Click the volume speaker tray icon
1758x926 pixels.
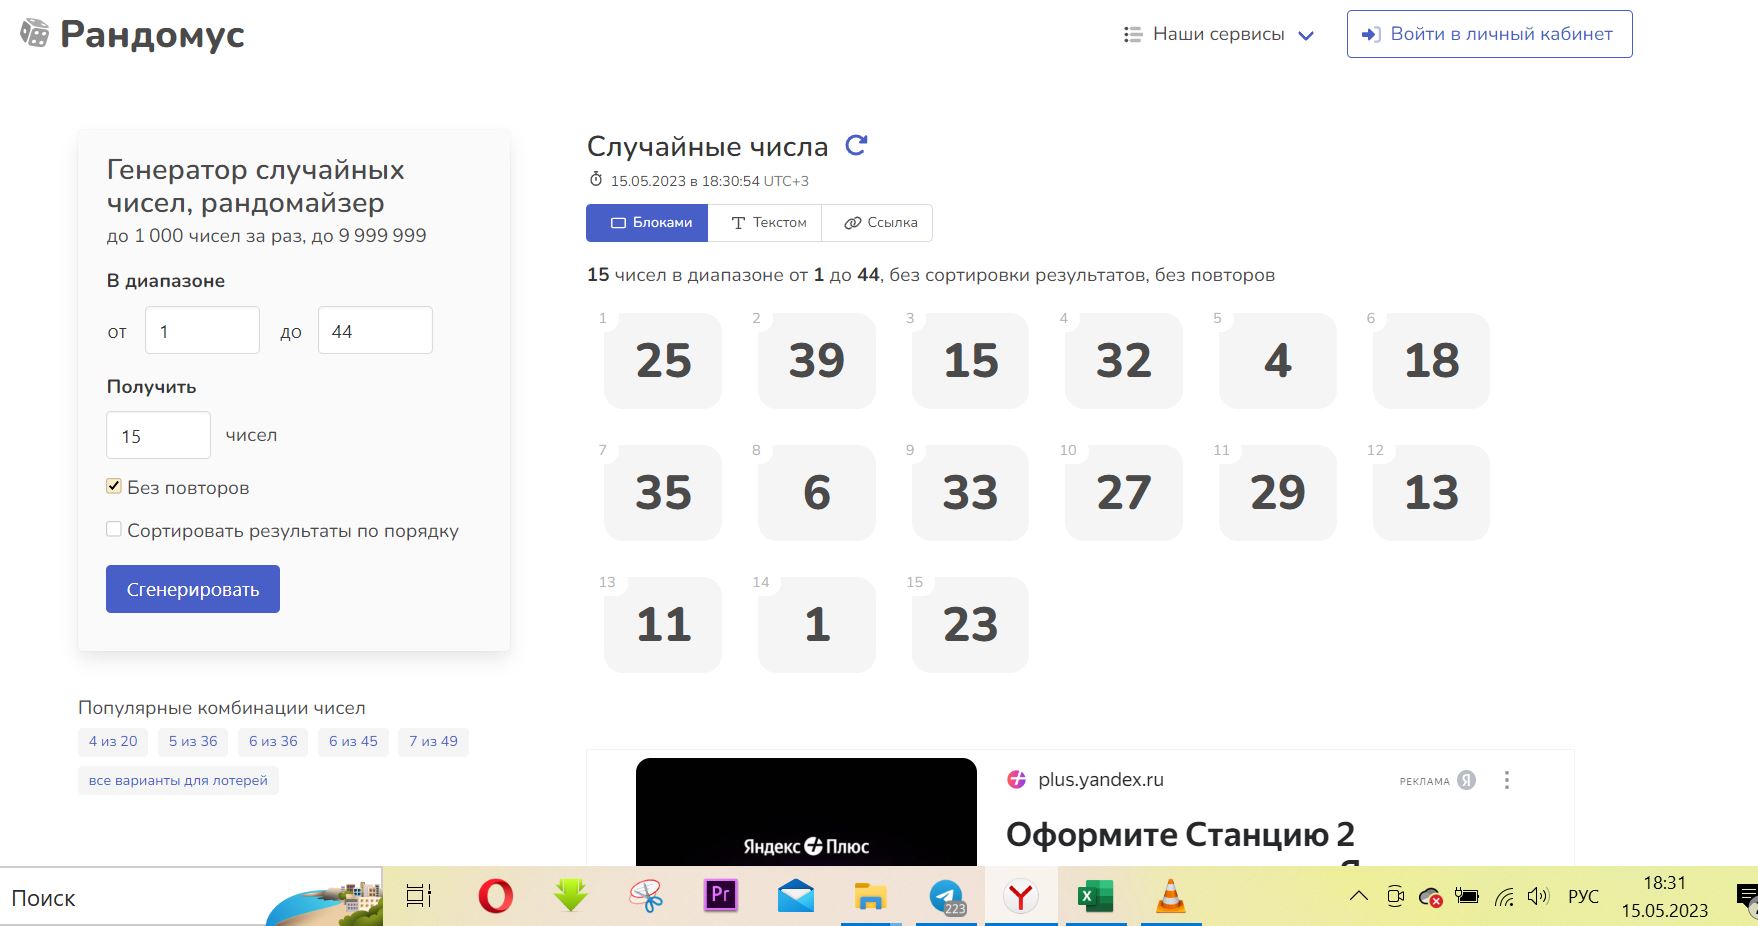(1538, 896)
